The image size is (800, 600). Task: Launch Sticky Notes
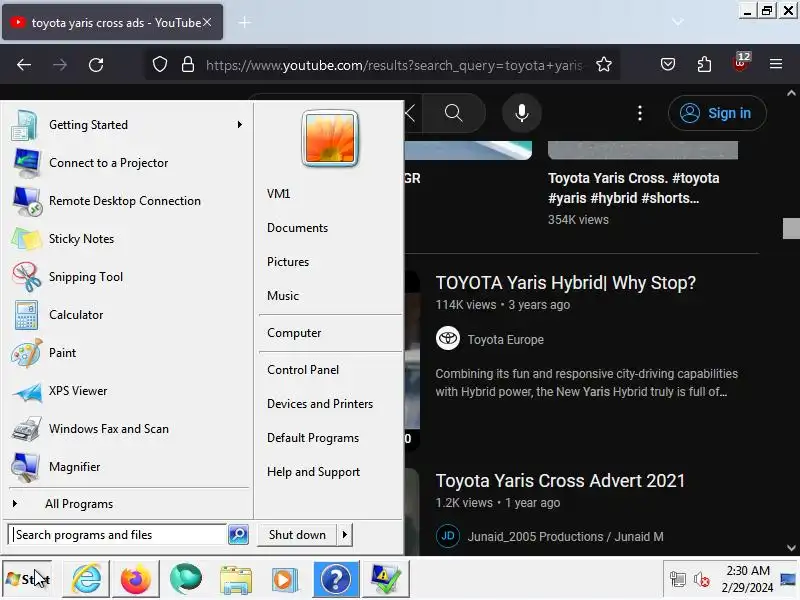pyautogui.click(x=127, y=239)
